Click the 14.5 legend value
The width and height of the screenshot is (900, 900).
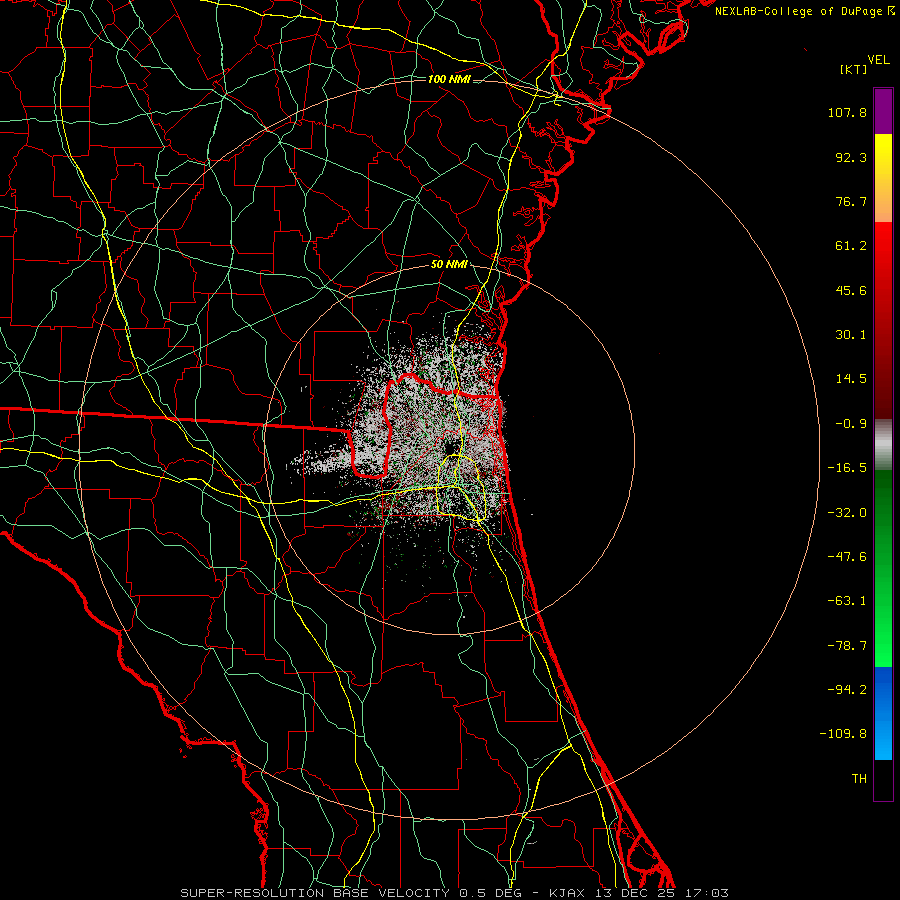click(x=851, y=379)
